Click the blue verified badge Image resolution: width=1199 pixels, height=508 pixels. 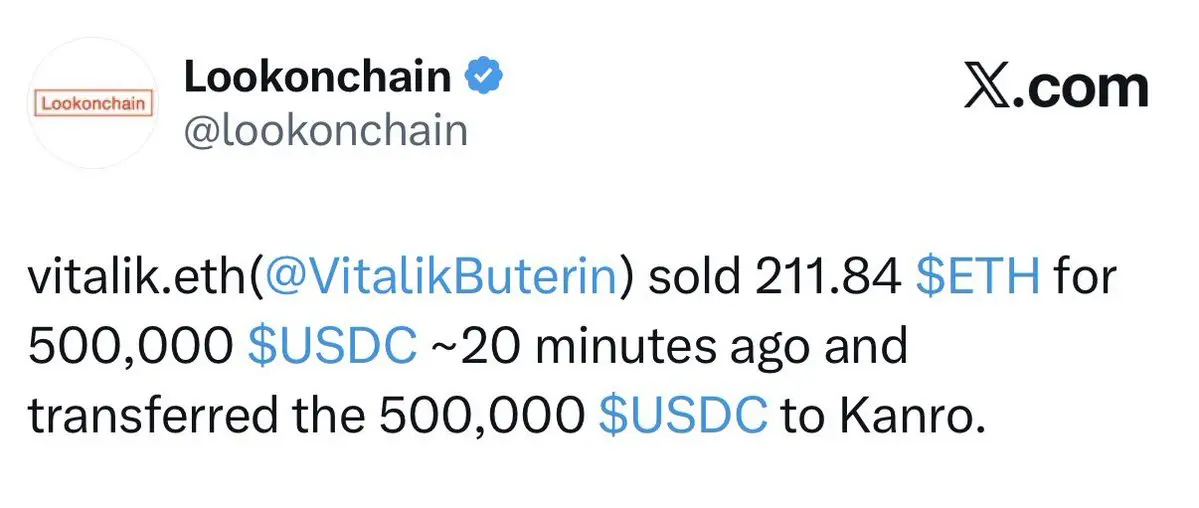pyautogui.click(x=484, y=77)
